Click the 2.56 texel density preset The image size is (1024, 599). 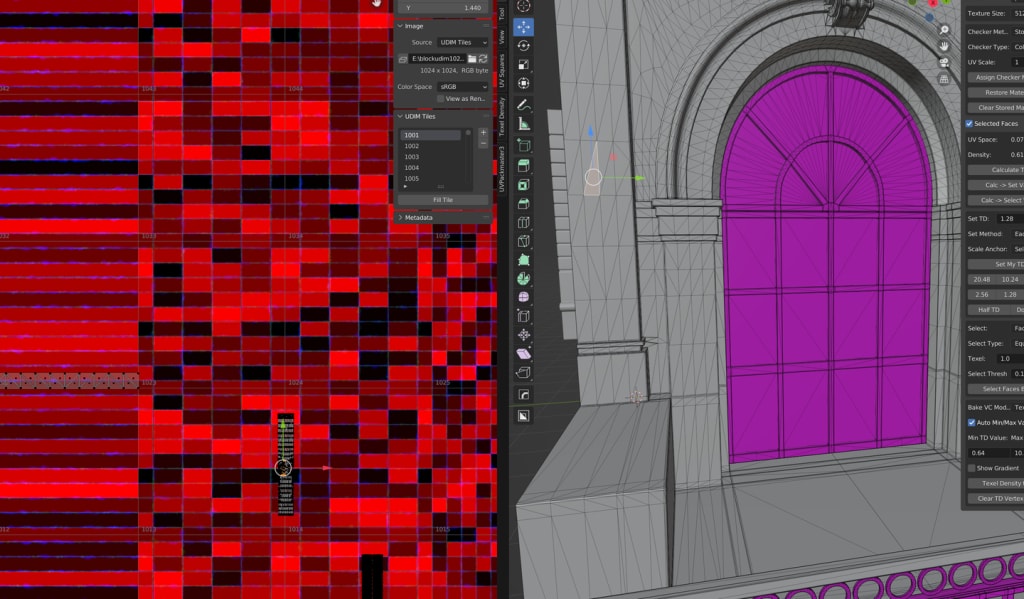982,294
